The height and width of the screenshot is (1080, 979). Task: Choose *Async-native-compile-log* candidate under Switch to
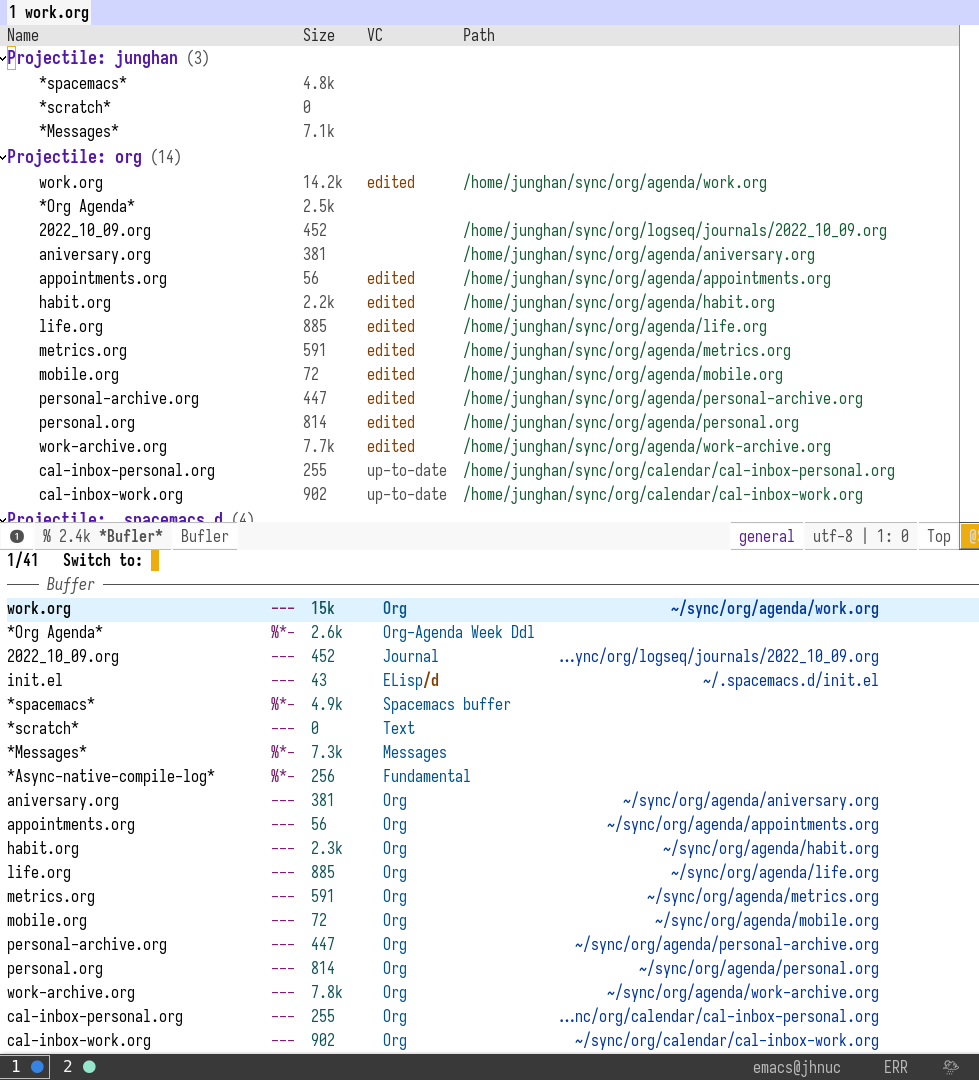click(489, 777)
